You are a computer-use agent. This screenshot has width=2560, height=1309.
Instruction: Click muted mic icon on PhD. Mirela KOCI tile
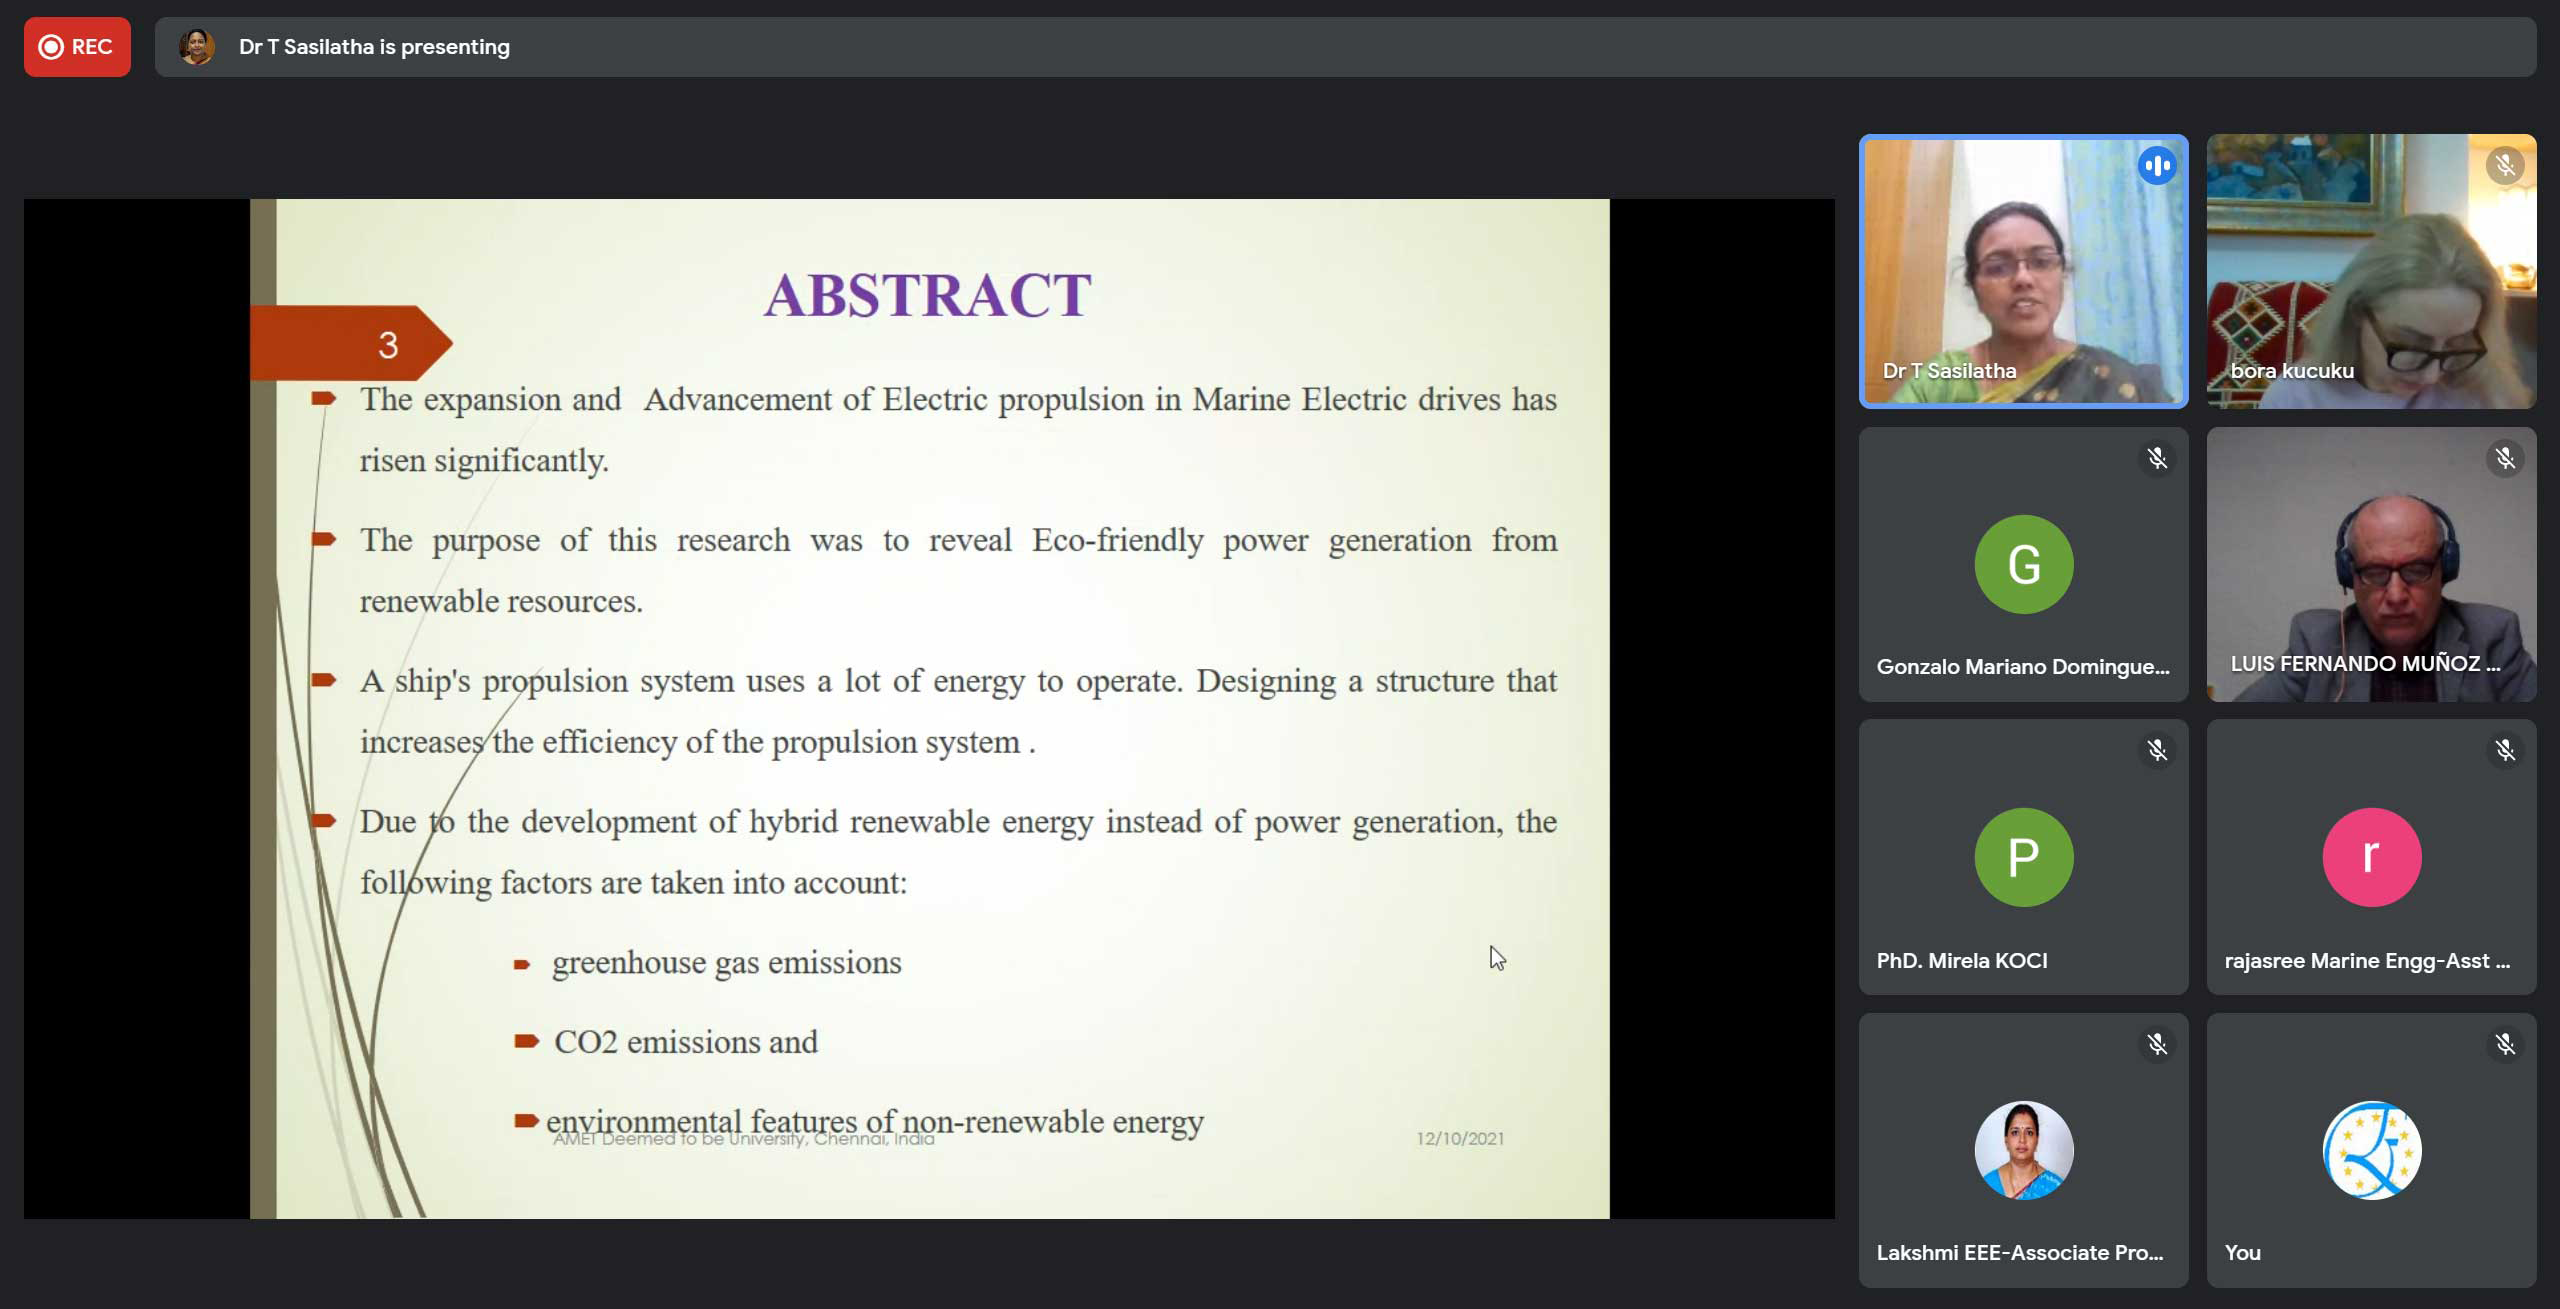(x=2156, y=751)
